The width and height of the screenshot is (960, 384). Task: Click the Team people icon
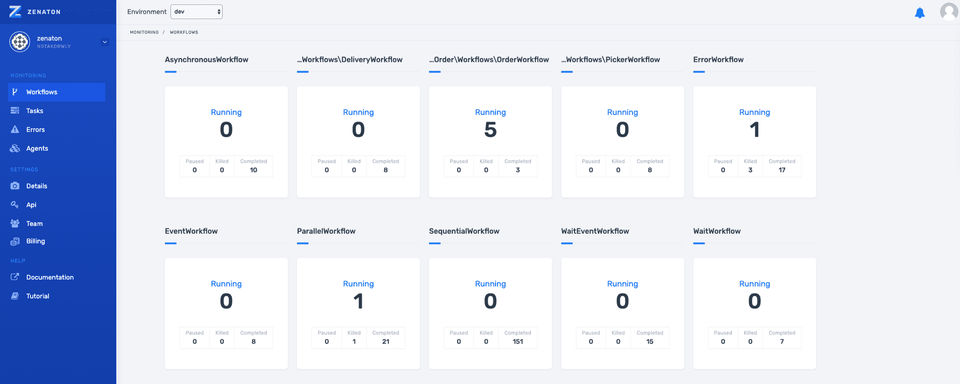pos(15,224)
